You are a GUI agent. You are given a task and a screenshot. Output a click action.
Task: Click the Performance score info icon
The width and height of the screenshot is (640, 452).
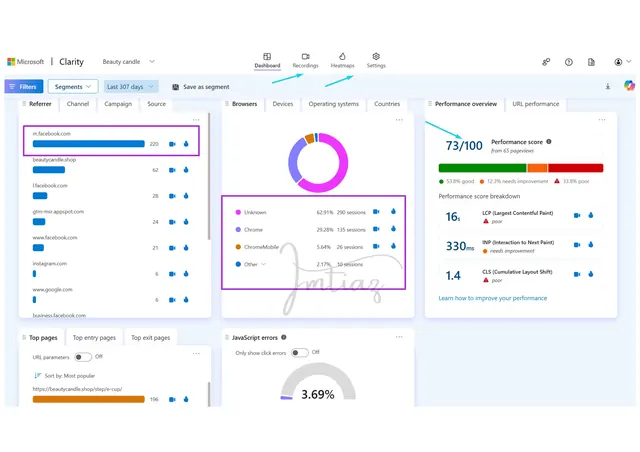point(549,142)
